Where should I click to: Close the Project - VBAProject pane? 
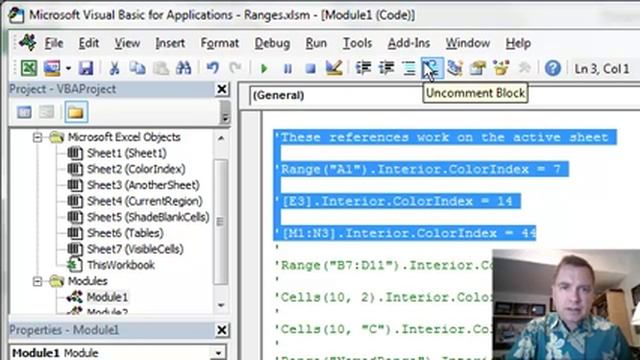(x=222, y=89)
